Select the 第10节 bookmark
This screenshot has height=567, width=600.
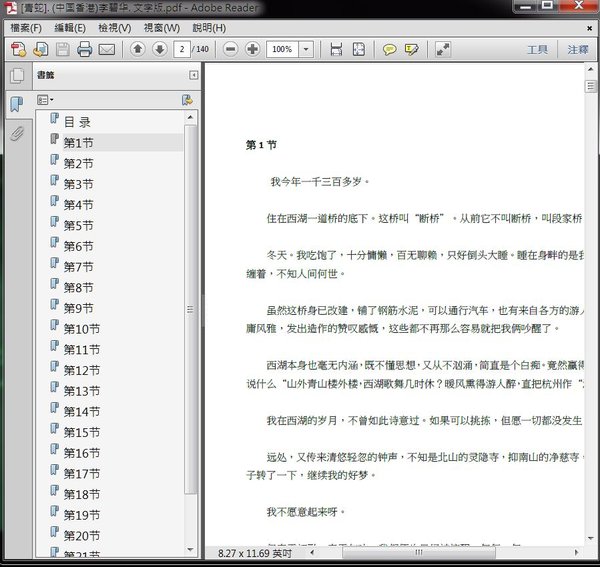coord(81,329)
